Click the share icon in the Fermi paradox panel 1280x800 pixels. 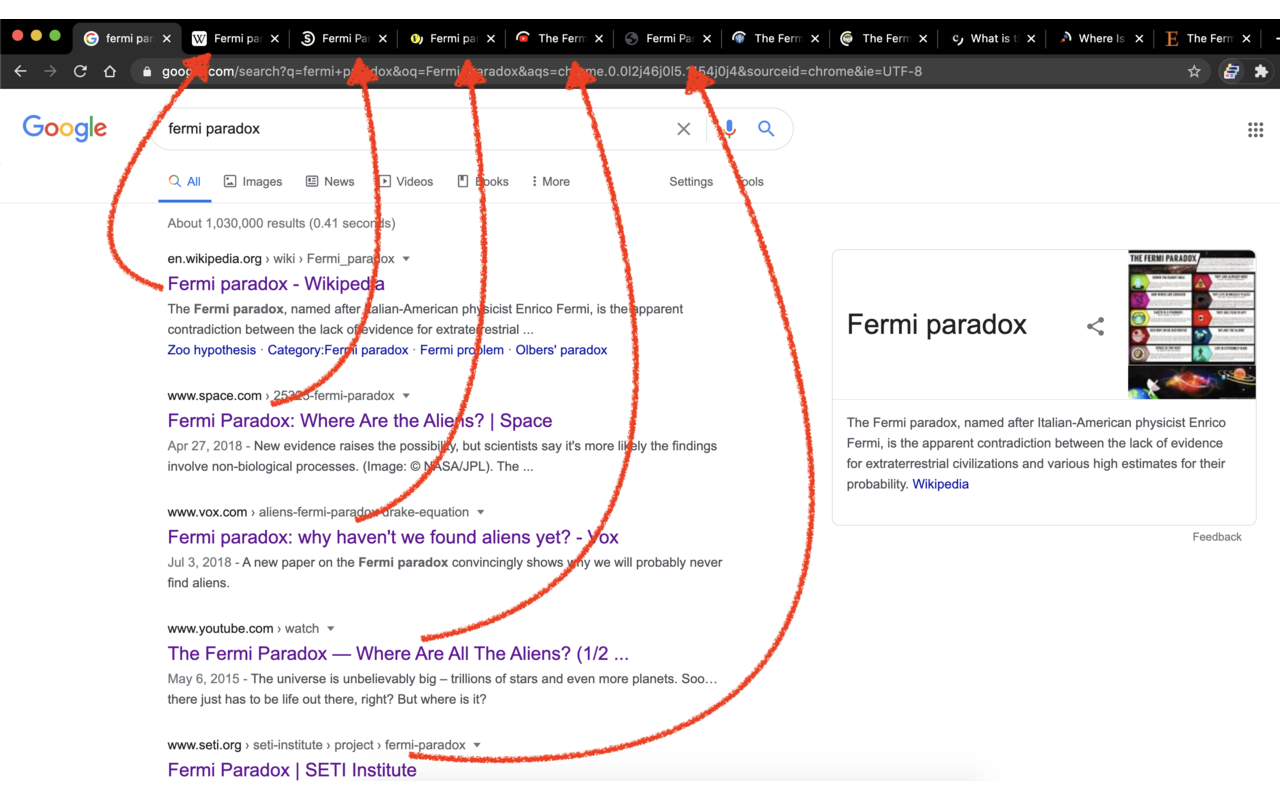(x=1095, y=326)
